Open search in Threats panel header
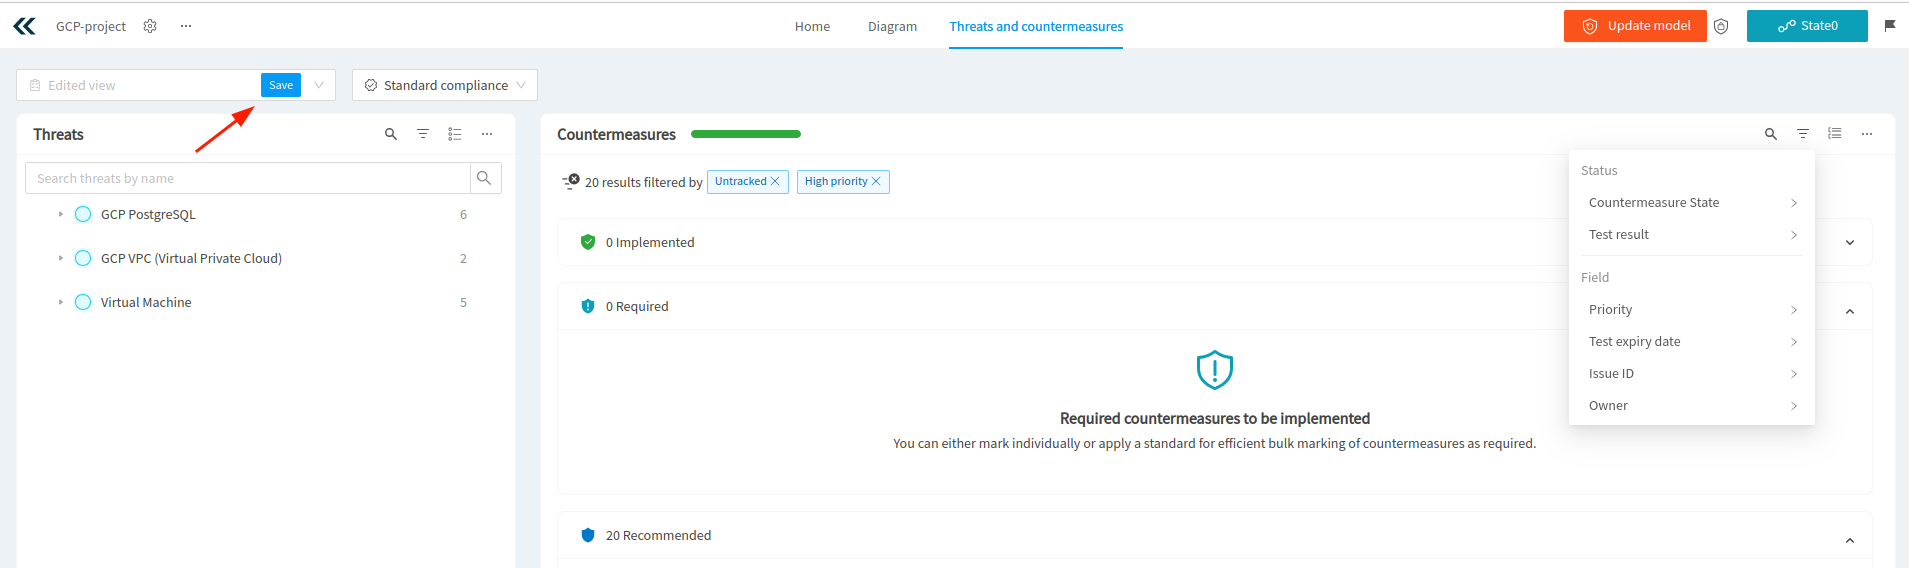 tap(391, 134)
